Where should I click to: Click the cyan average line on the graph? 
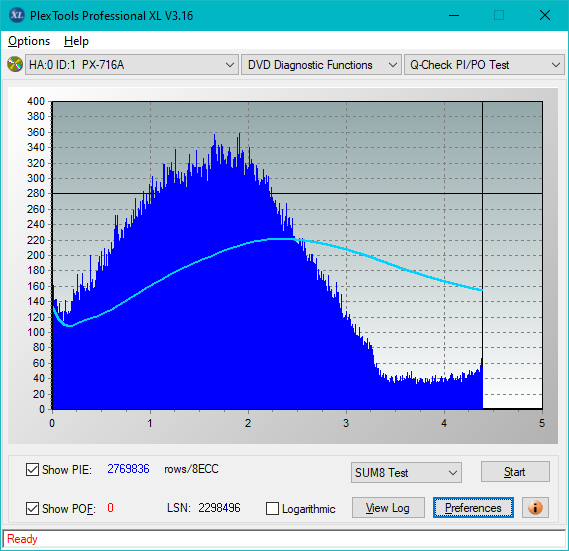click(399, 267)
